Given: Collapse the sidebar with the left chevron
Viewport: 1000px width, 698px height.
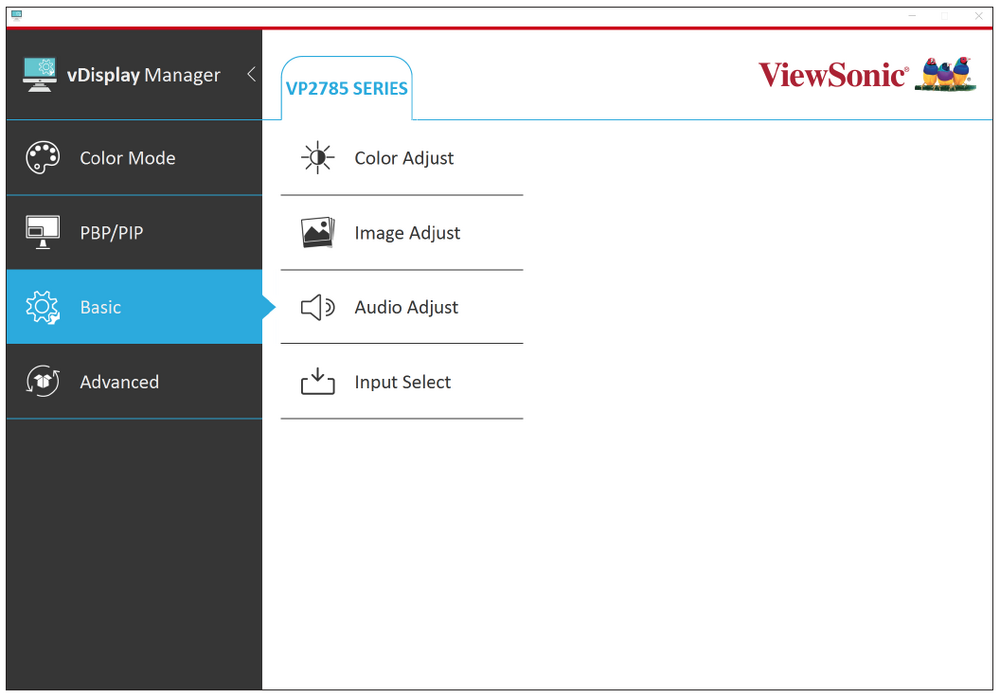Looking at the screenshot, I should pyautogui.click(x=251, y=75).
